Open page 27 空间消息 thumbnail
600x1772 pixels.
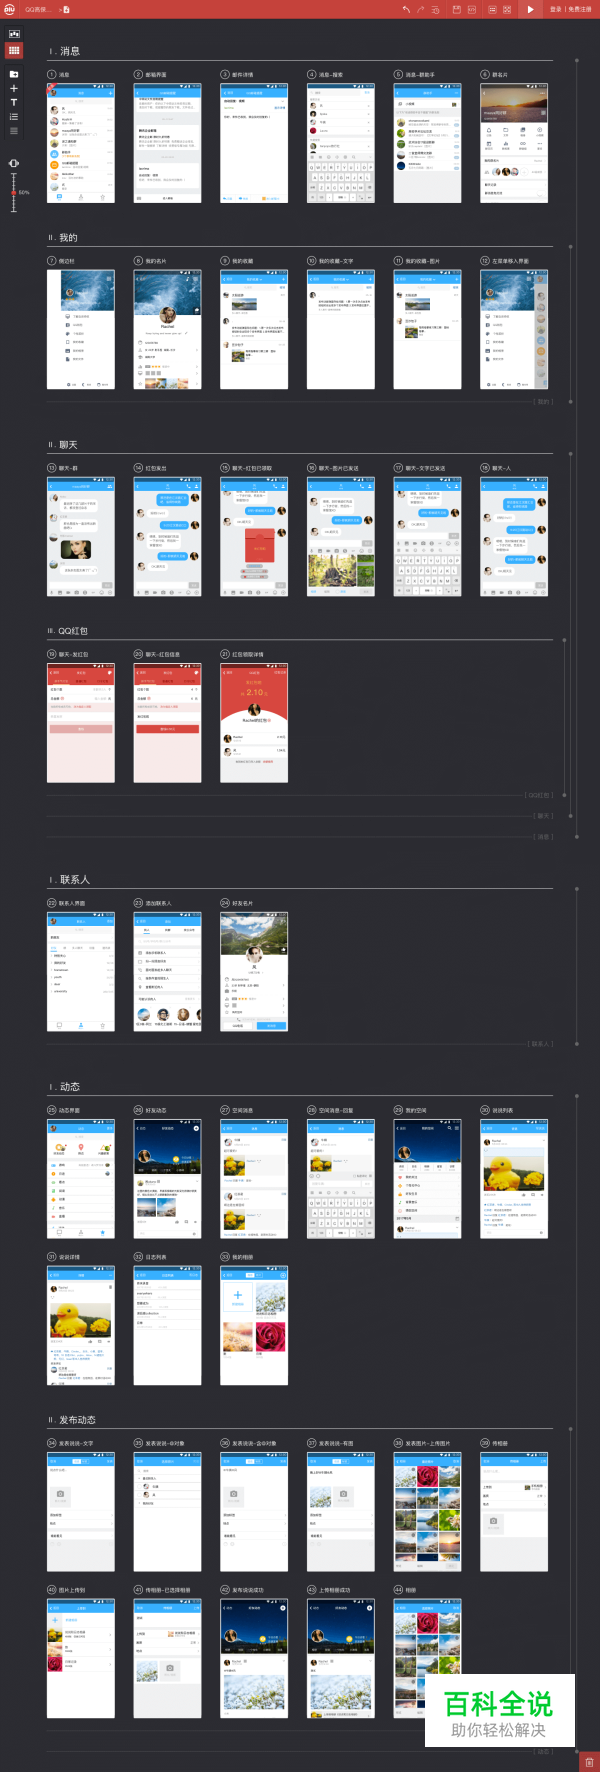(x=254, y=1178)
